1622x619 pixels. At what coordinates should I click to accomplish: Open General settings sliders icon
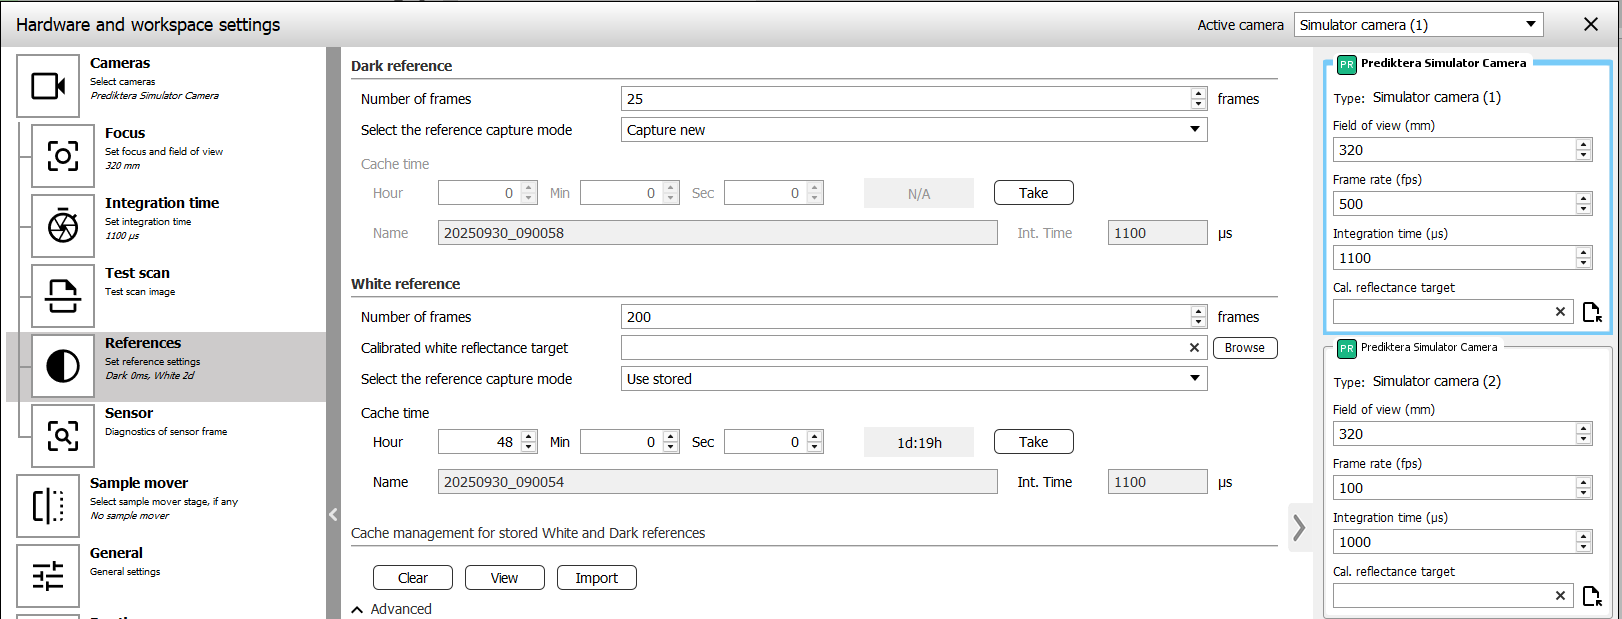[48, 576]
